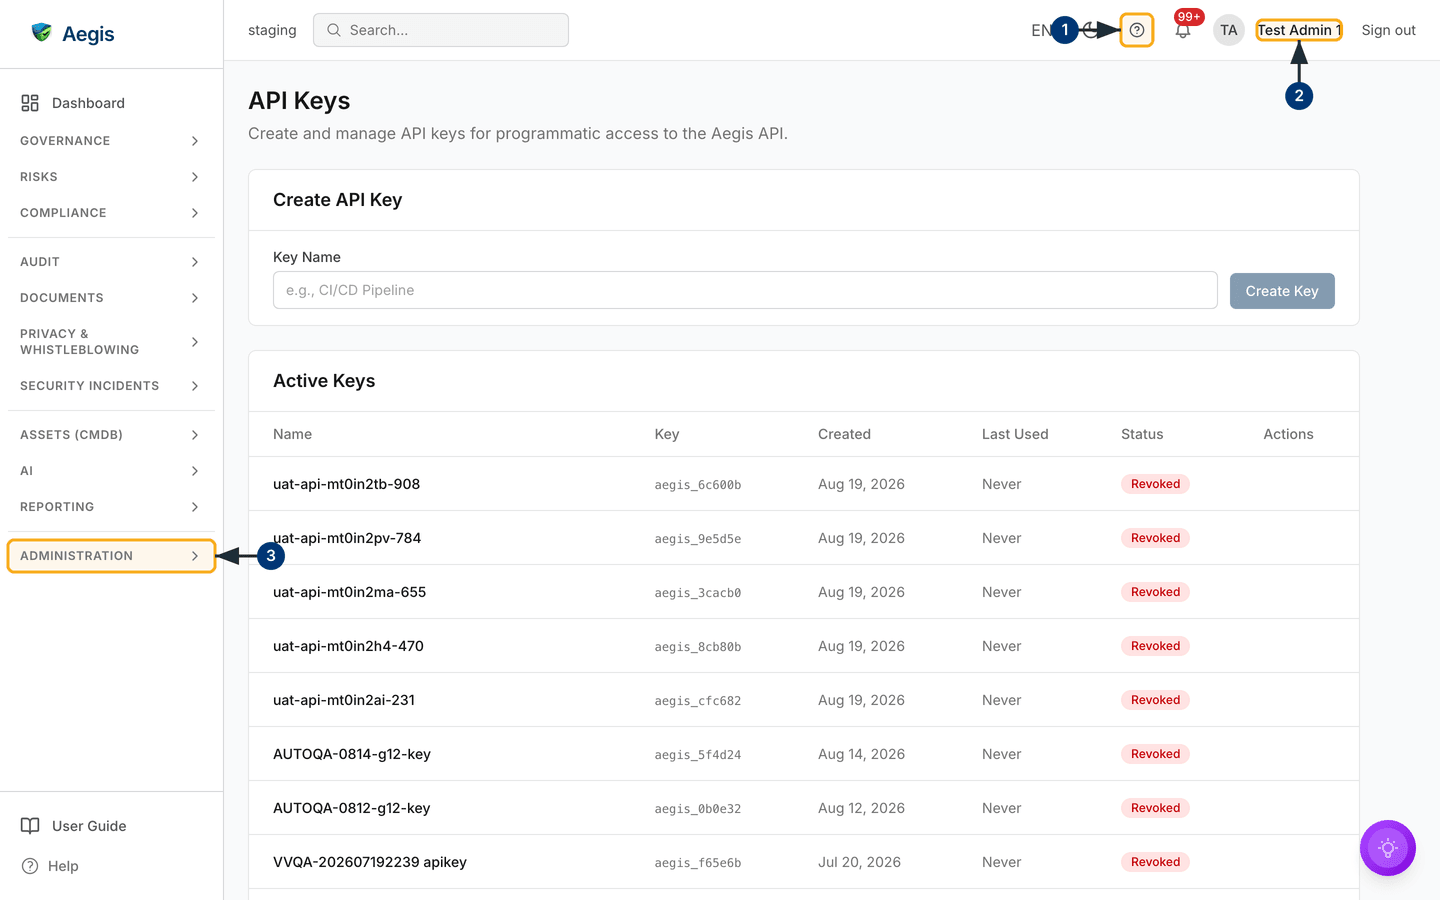Expand the Governance chevron
1440x900 pixels.
point(195,141)
